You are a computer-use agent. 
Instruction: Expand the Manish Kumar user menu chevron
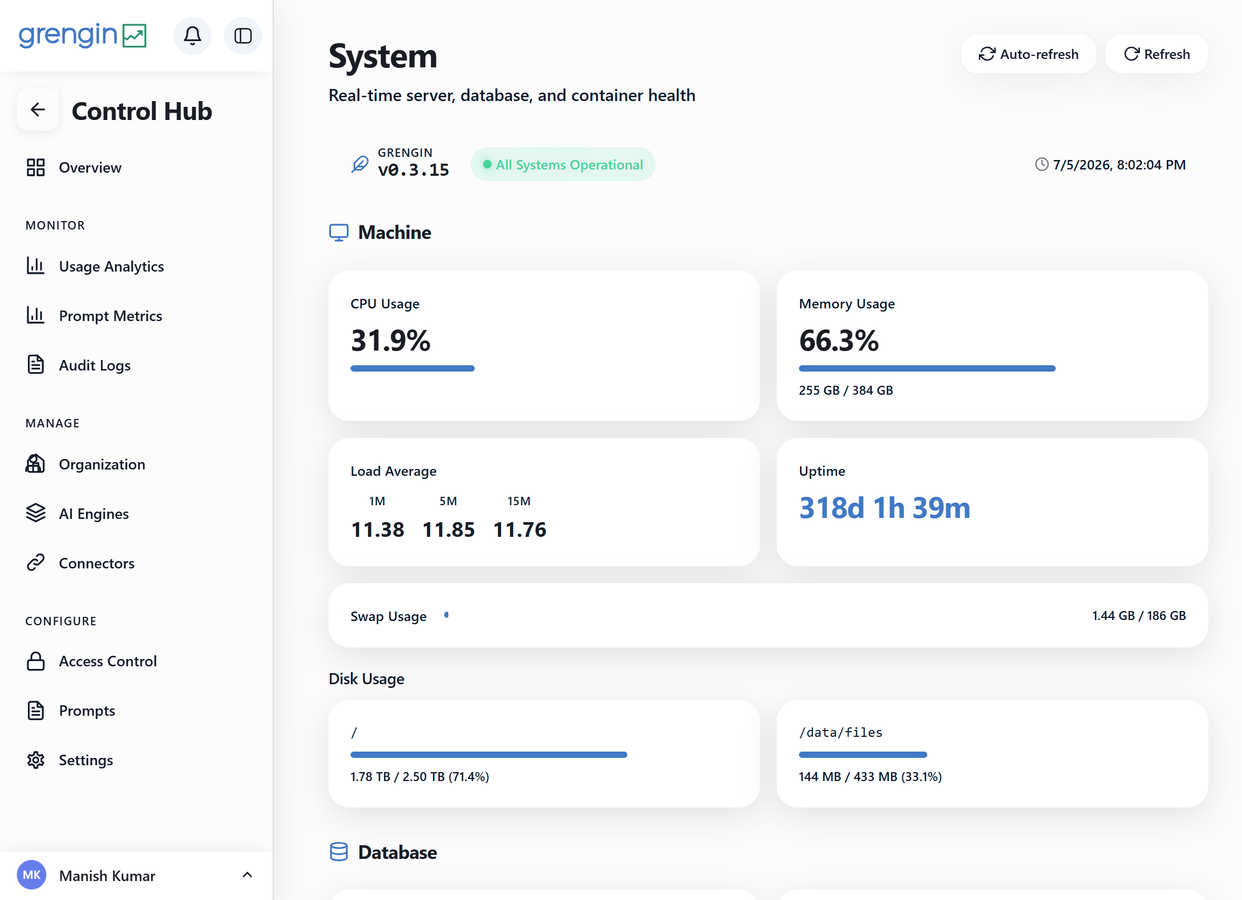pyautogui.click(x=247, y=875)
